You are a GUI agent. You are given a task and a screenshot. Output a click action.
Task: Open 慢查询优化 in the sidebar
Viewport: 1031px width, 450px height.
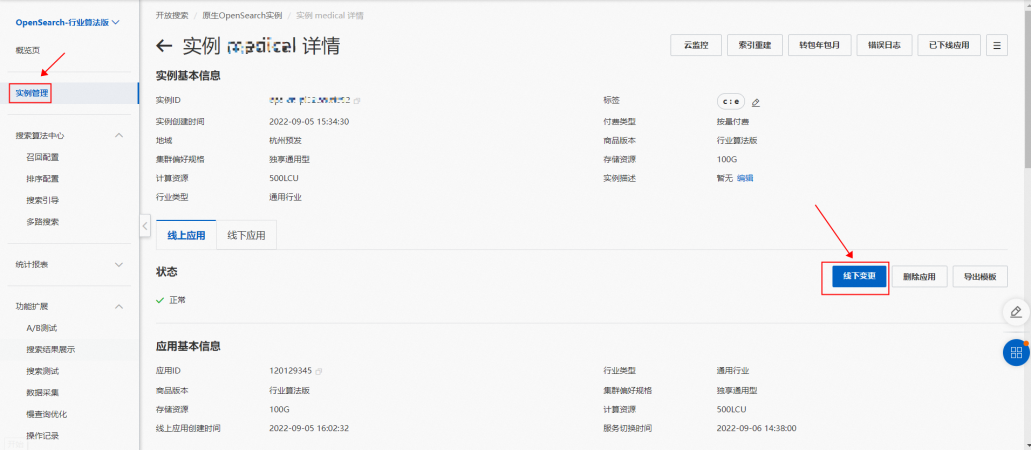(47, 414)
